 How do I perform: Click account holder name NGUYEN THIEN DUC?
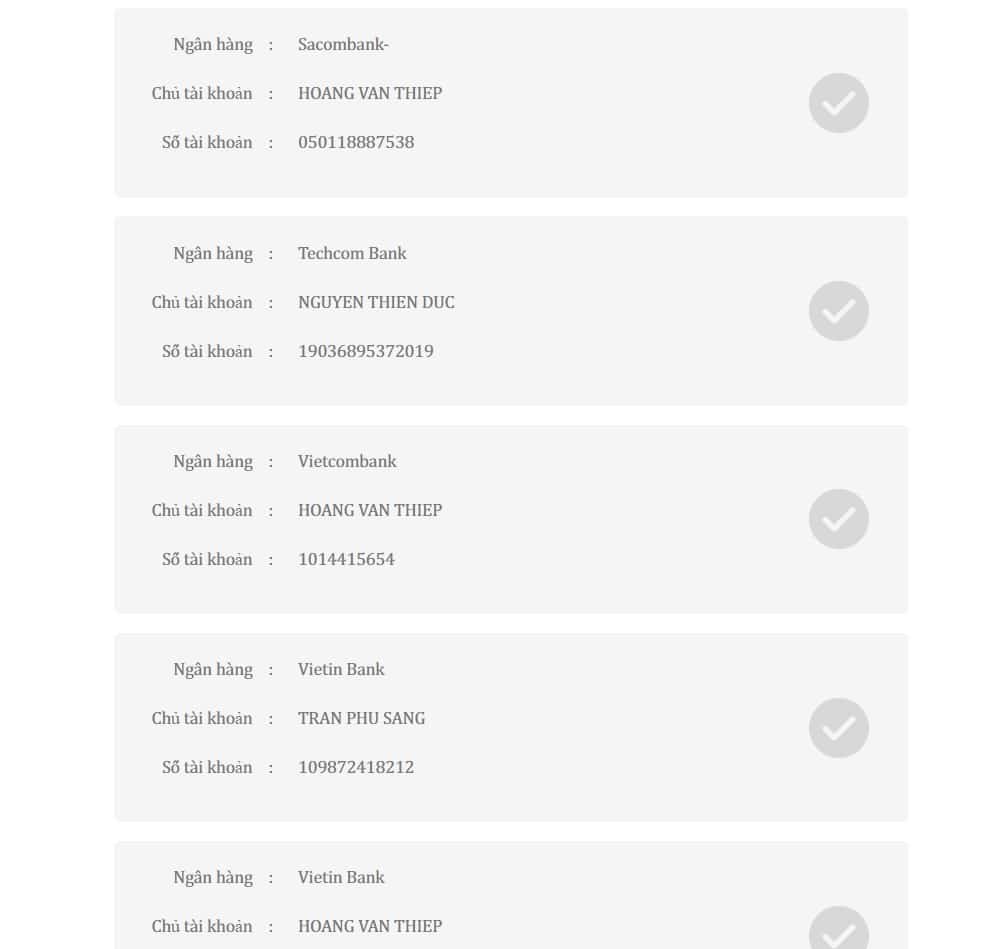(376, 302)
